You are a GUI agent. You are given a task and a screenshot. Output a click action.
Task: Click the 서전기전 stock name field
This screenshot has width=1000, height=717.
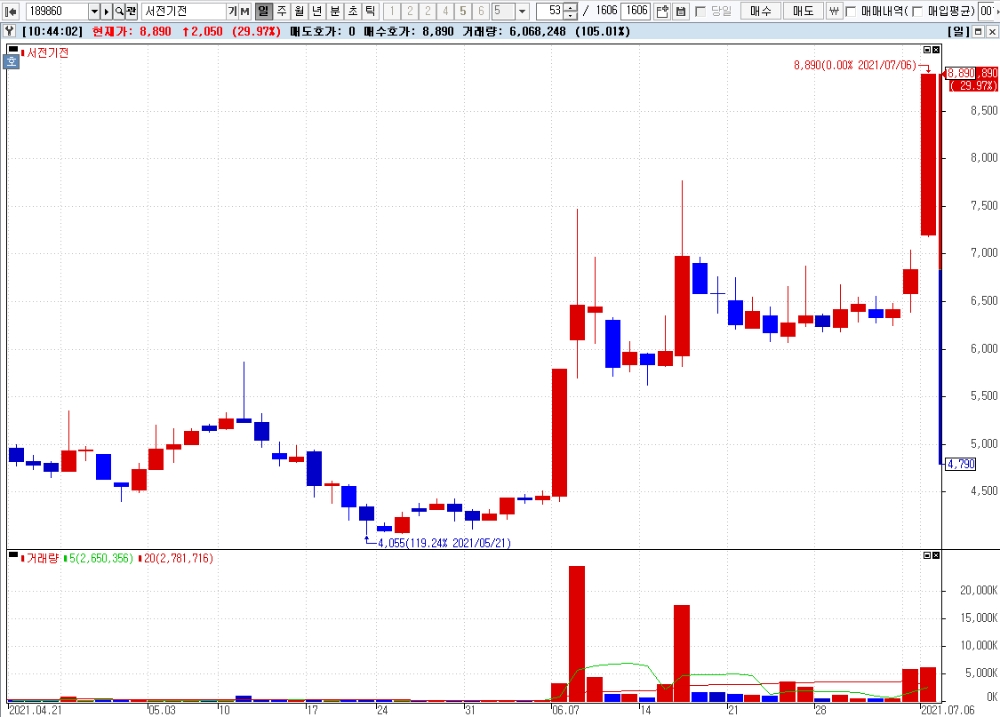click(x=184, y=11)
